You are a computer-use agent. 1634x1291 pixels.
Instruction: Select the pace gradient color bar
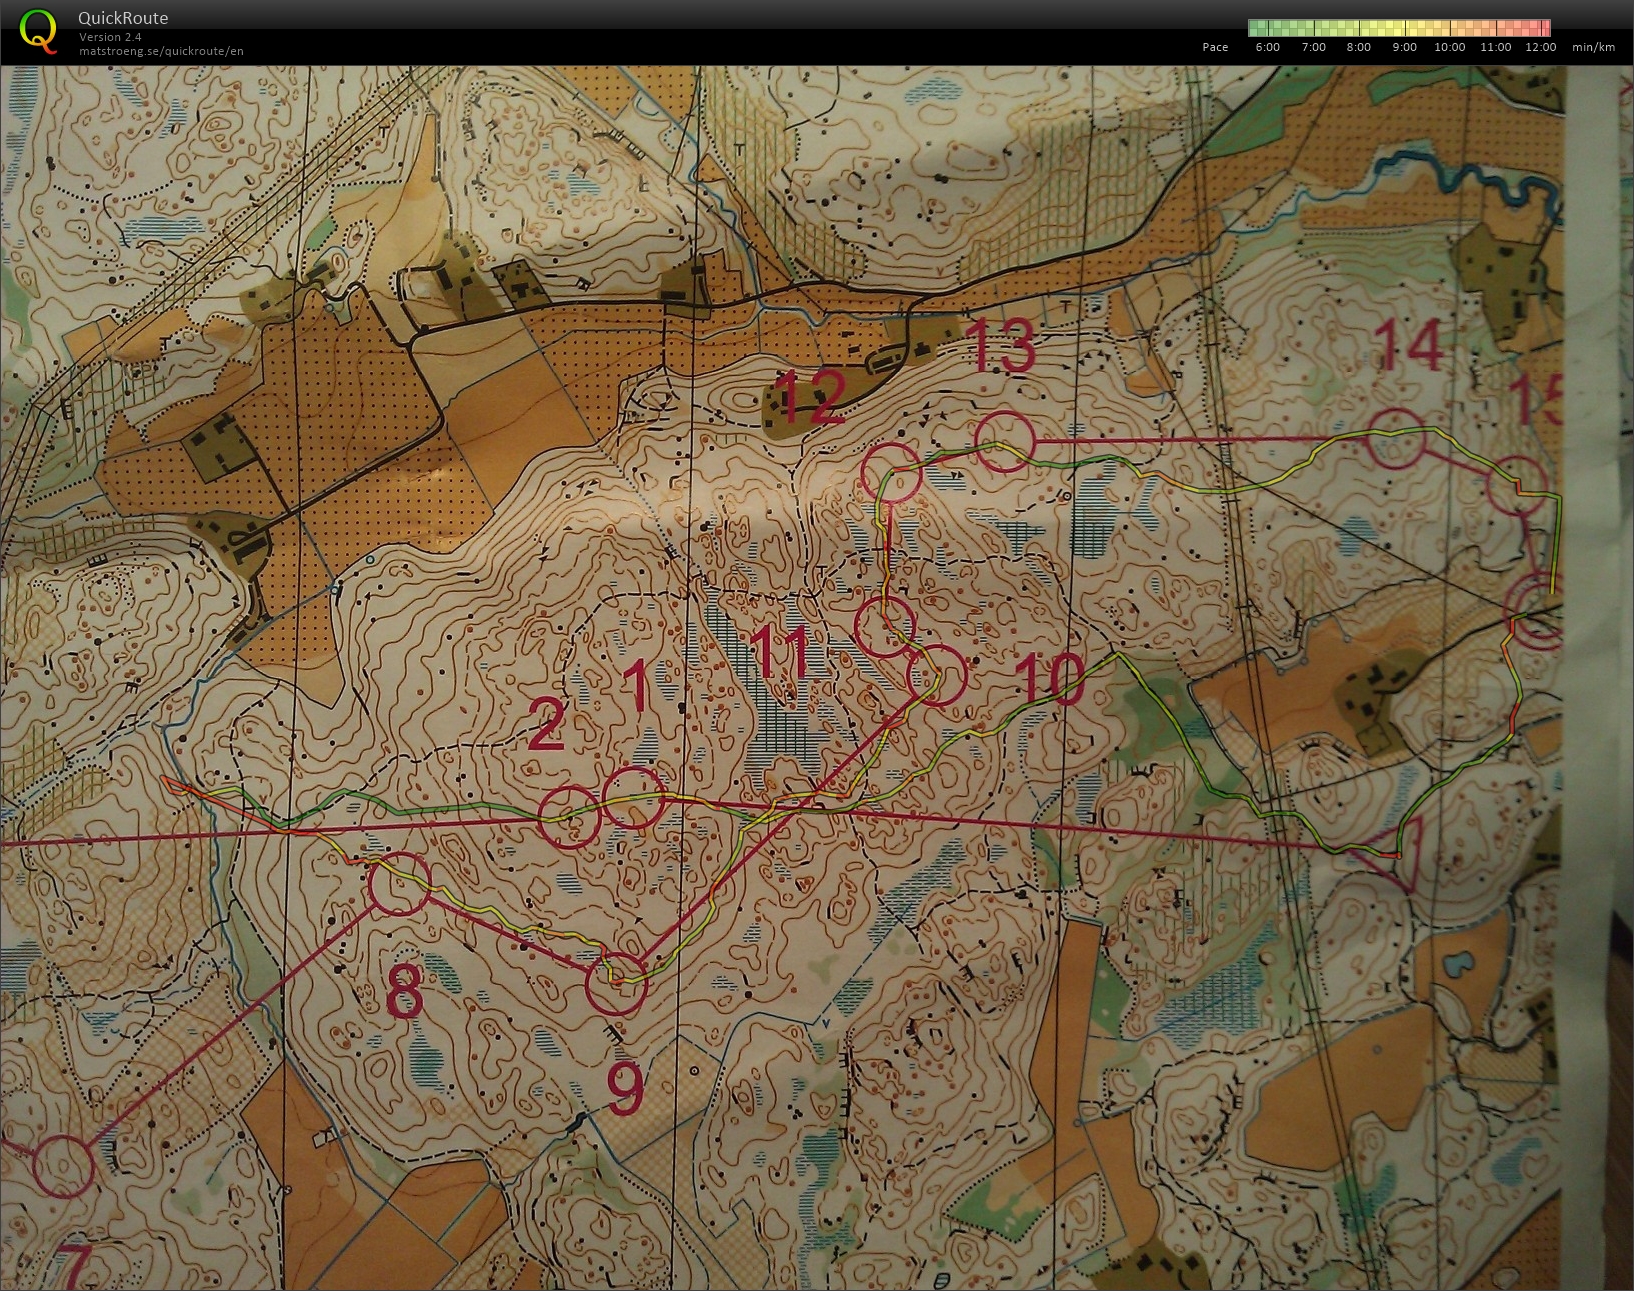tap(1395, 24)
